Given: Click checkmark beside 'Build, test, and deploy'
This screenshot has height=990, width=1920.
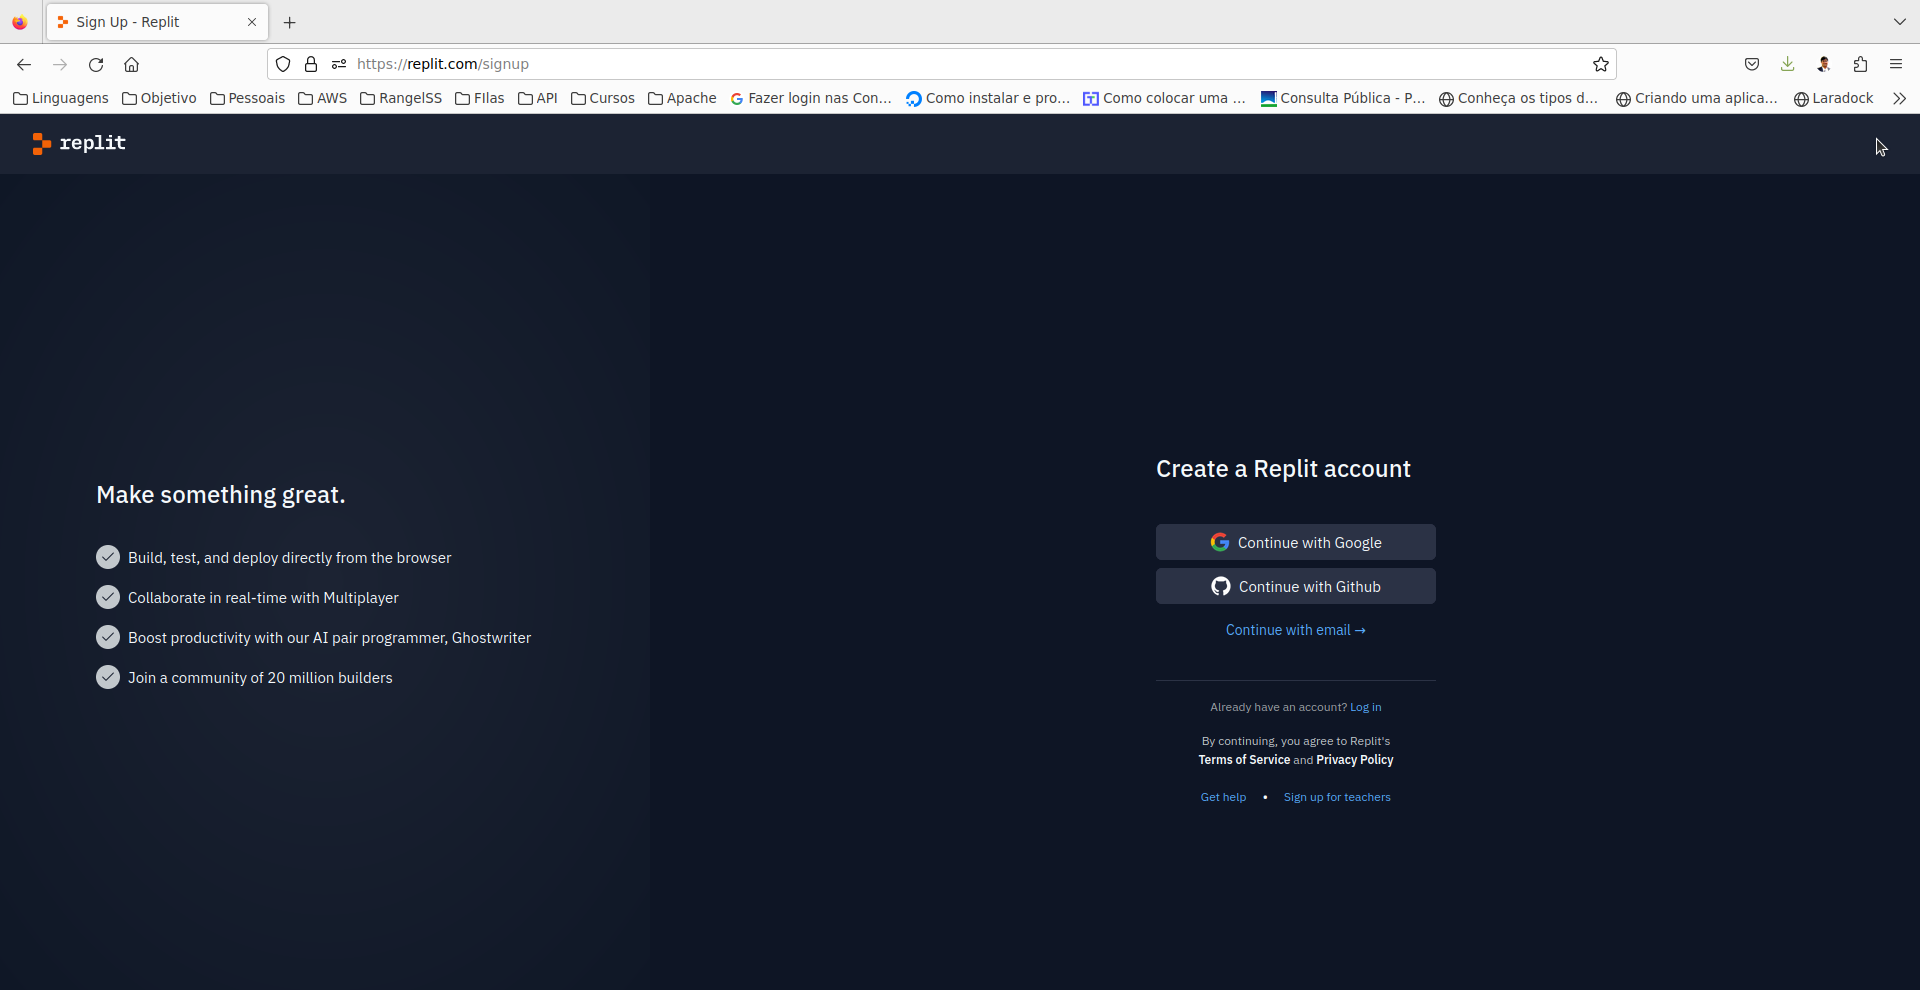Looking at the screenshot, I should pos(108,557).
